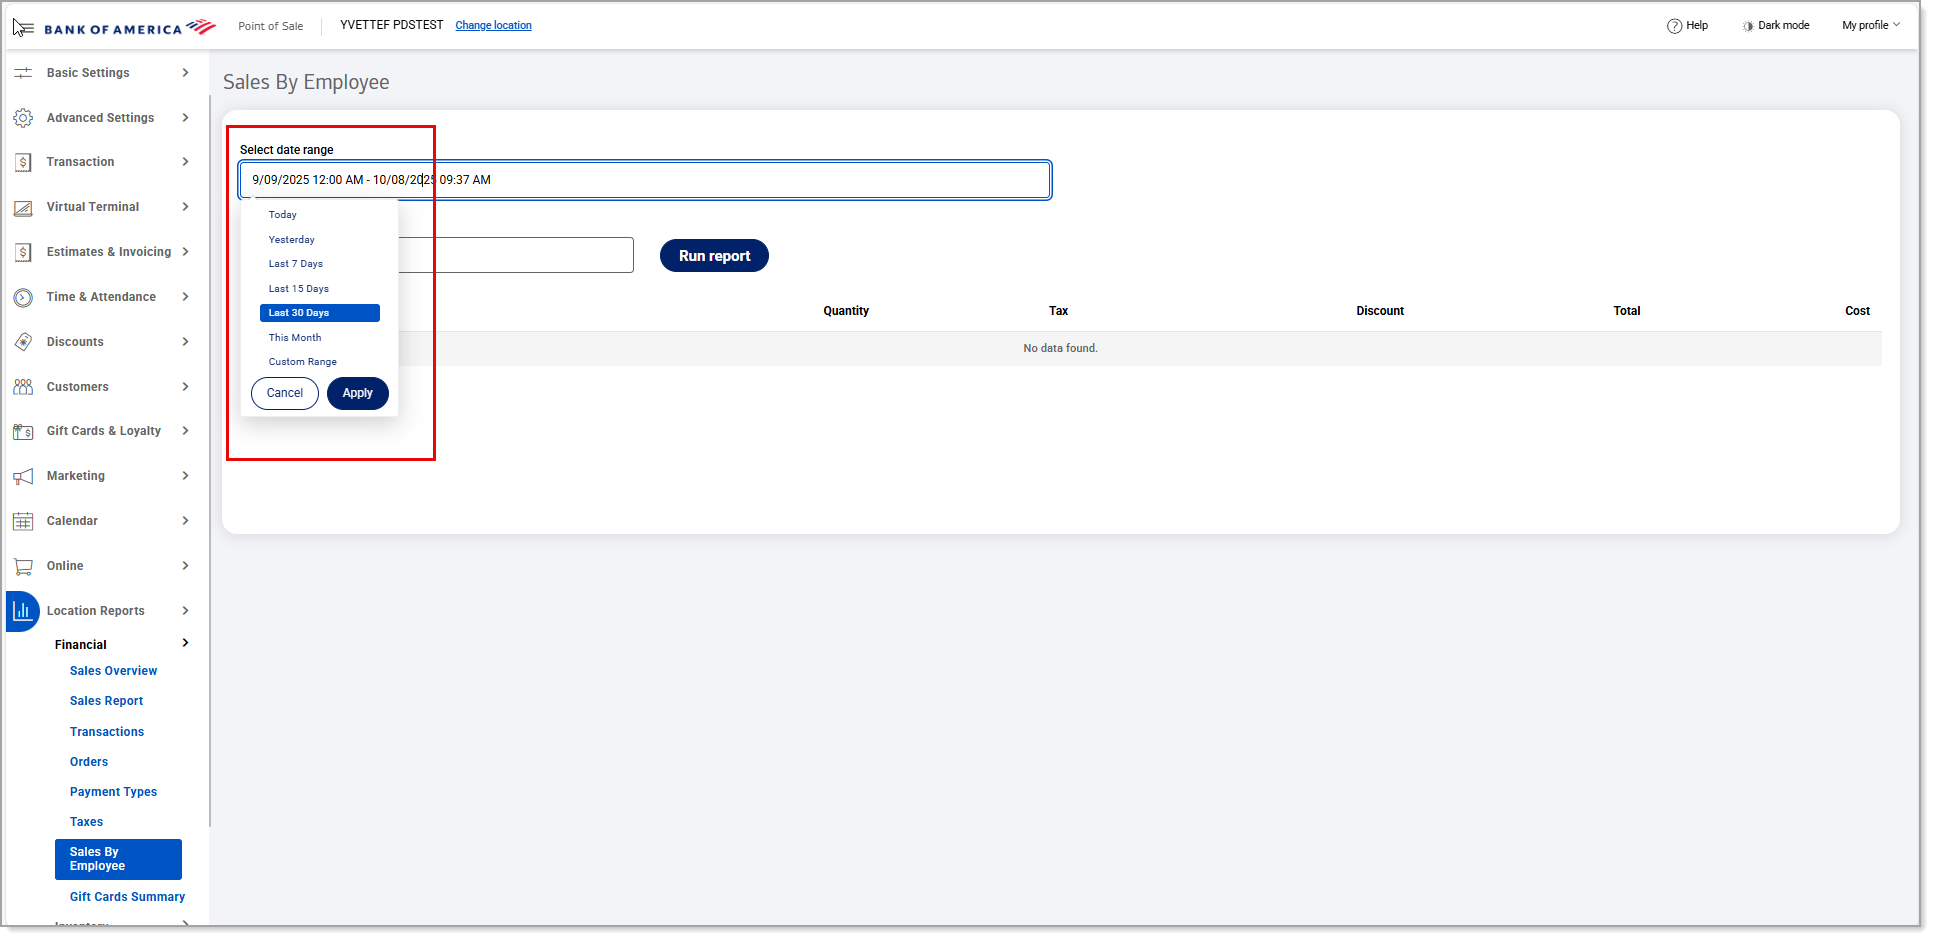This screenshot has height=939, width=1933.
Task: Click the Location Reports chart icon
Action: click(x=22, y=611)
